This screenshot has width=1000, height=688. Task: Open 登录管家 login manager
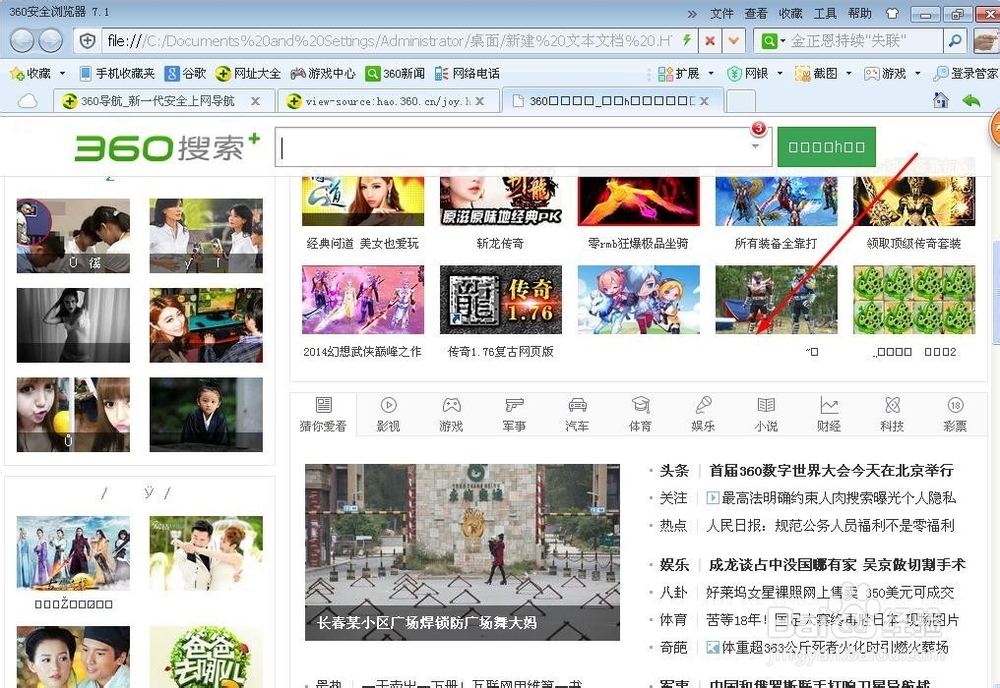[x=966, y=74]
